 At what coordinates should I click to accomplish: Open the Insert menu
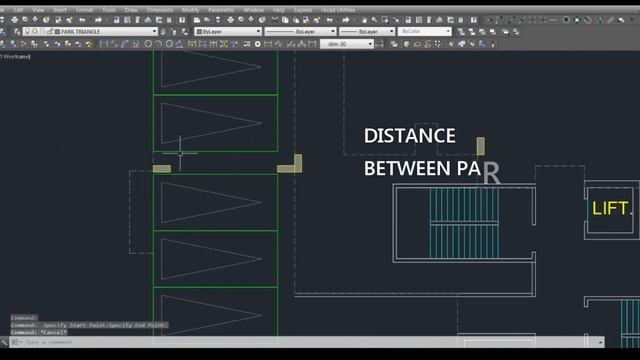pos(60,10)
